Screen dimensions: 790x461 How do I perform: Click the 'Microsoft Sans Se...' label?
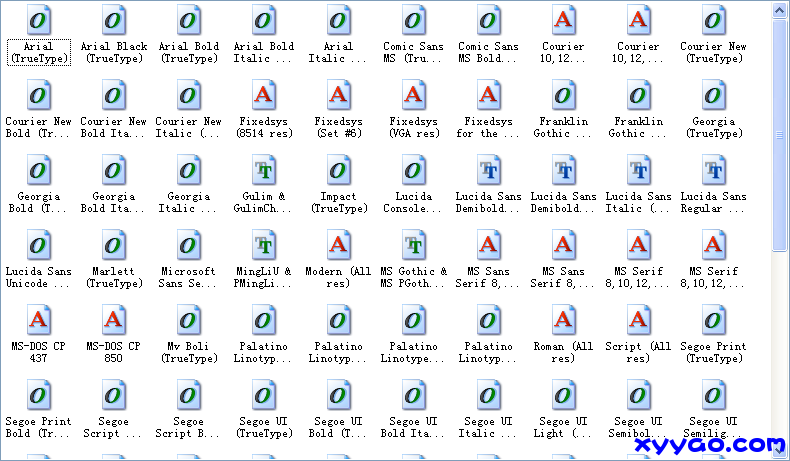click(188, 278)
